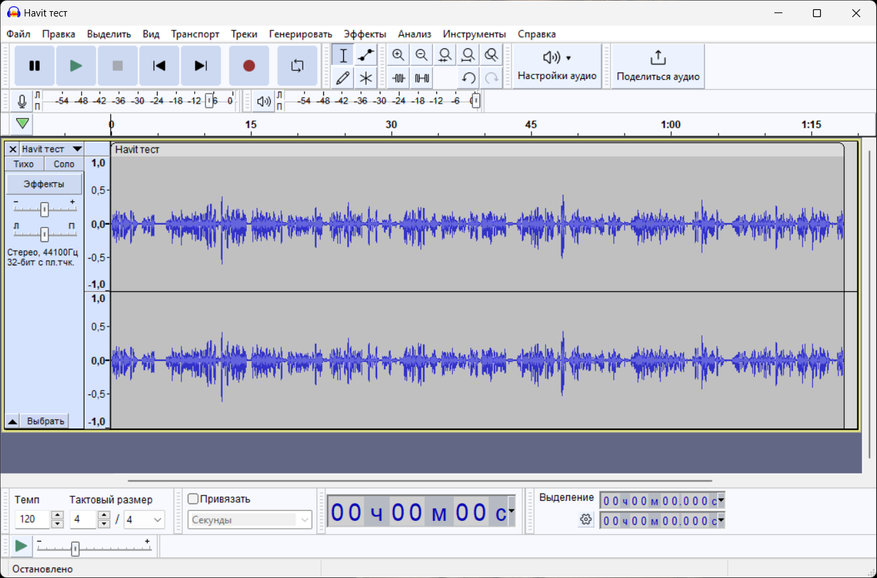Click the track gain slider
877x578 pixels.
tap(44, 209)
